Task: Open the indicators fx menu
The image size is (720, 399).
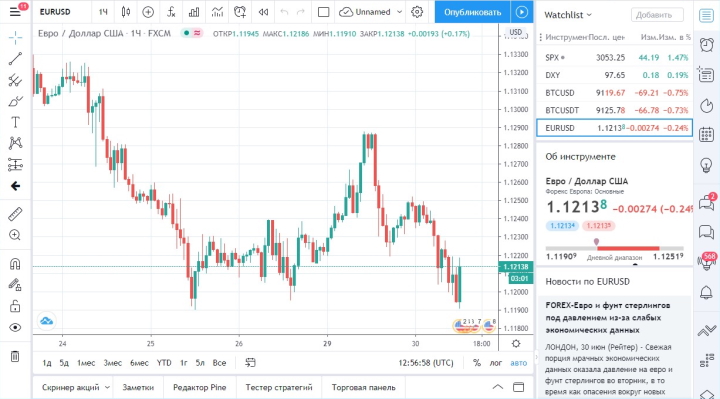Action: pos(171,12)
